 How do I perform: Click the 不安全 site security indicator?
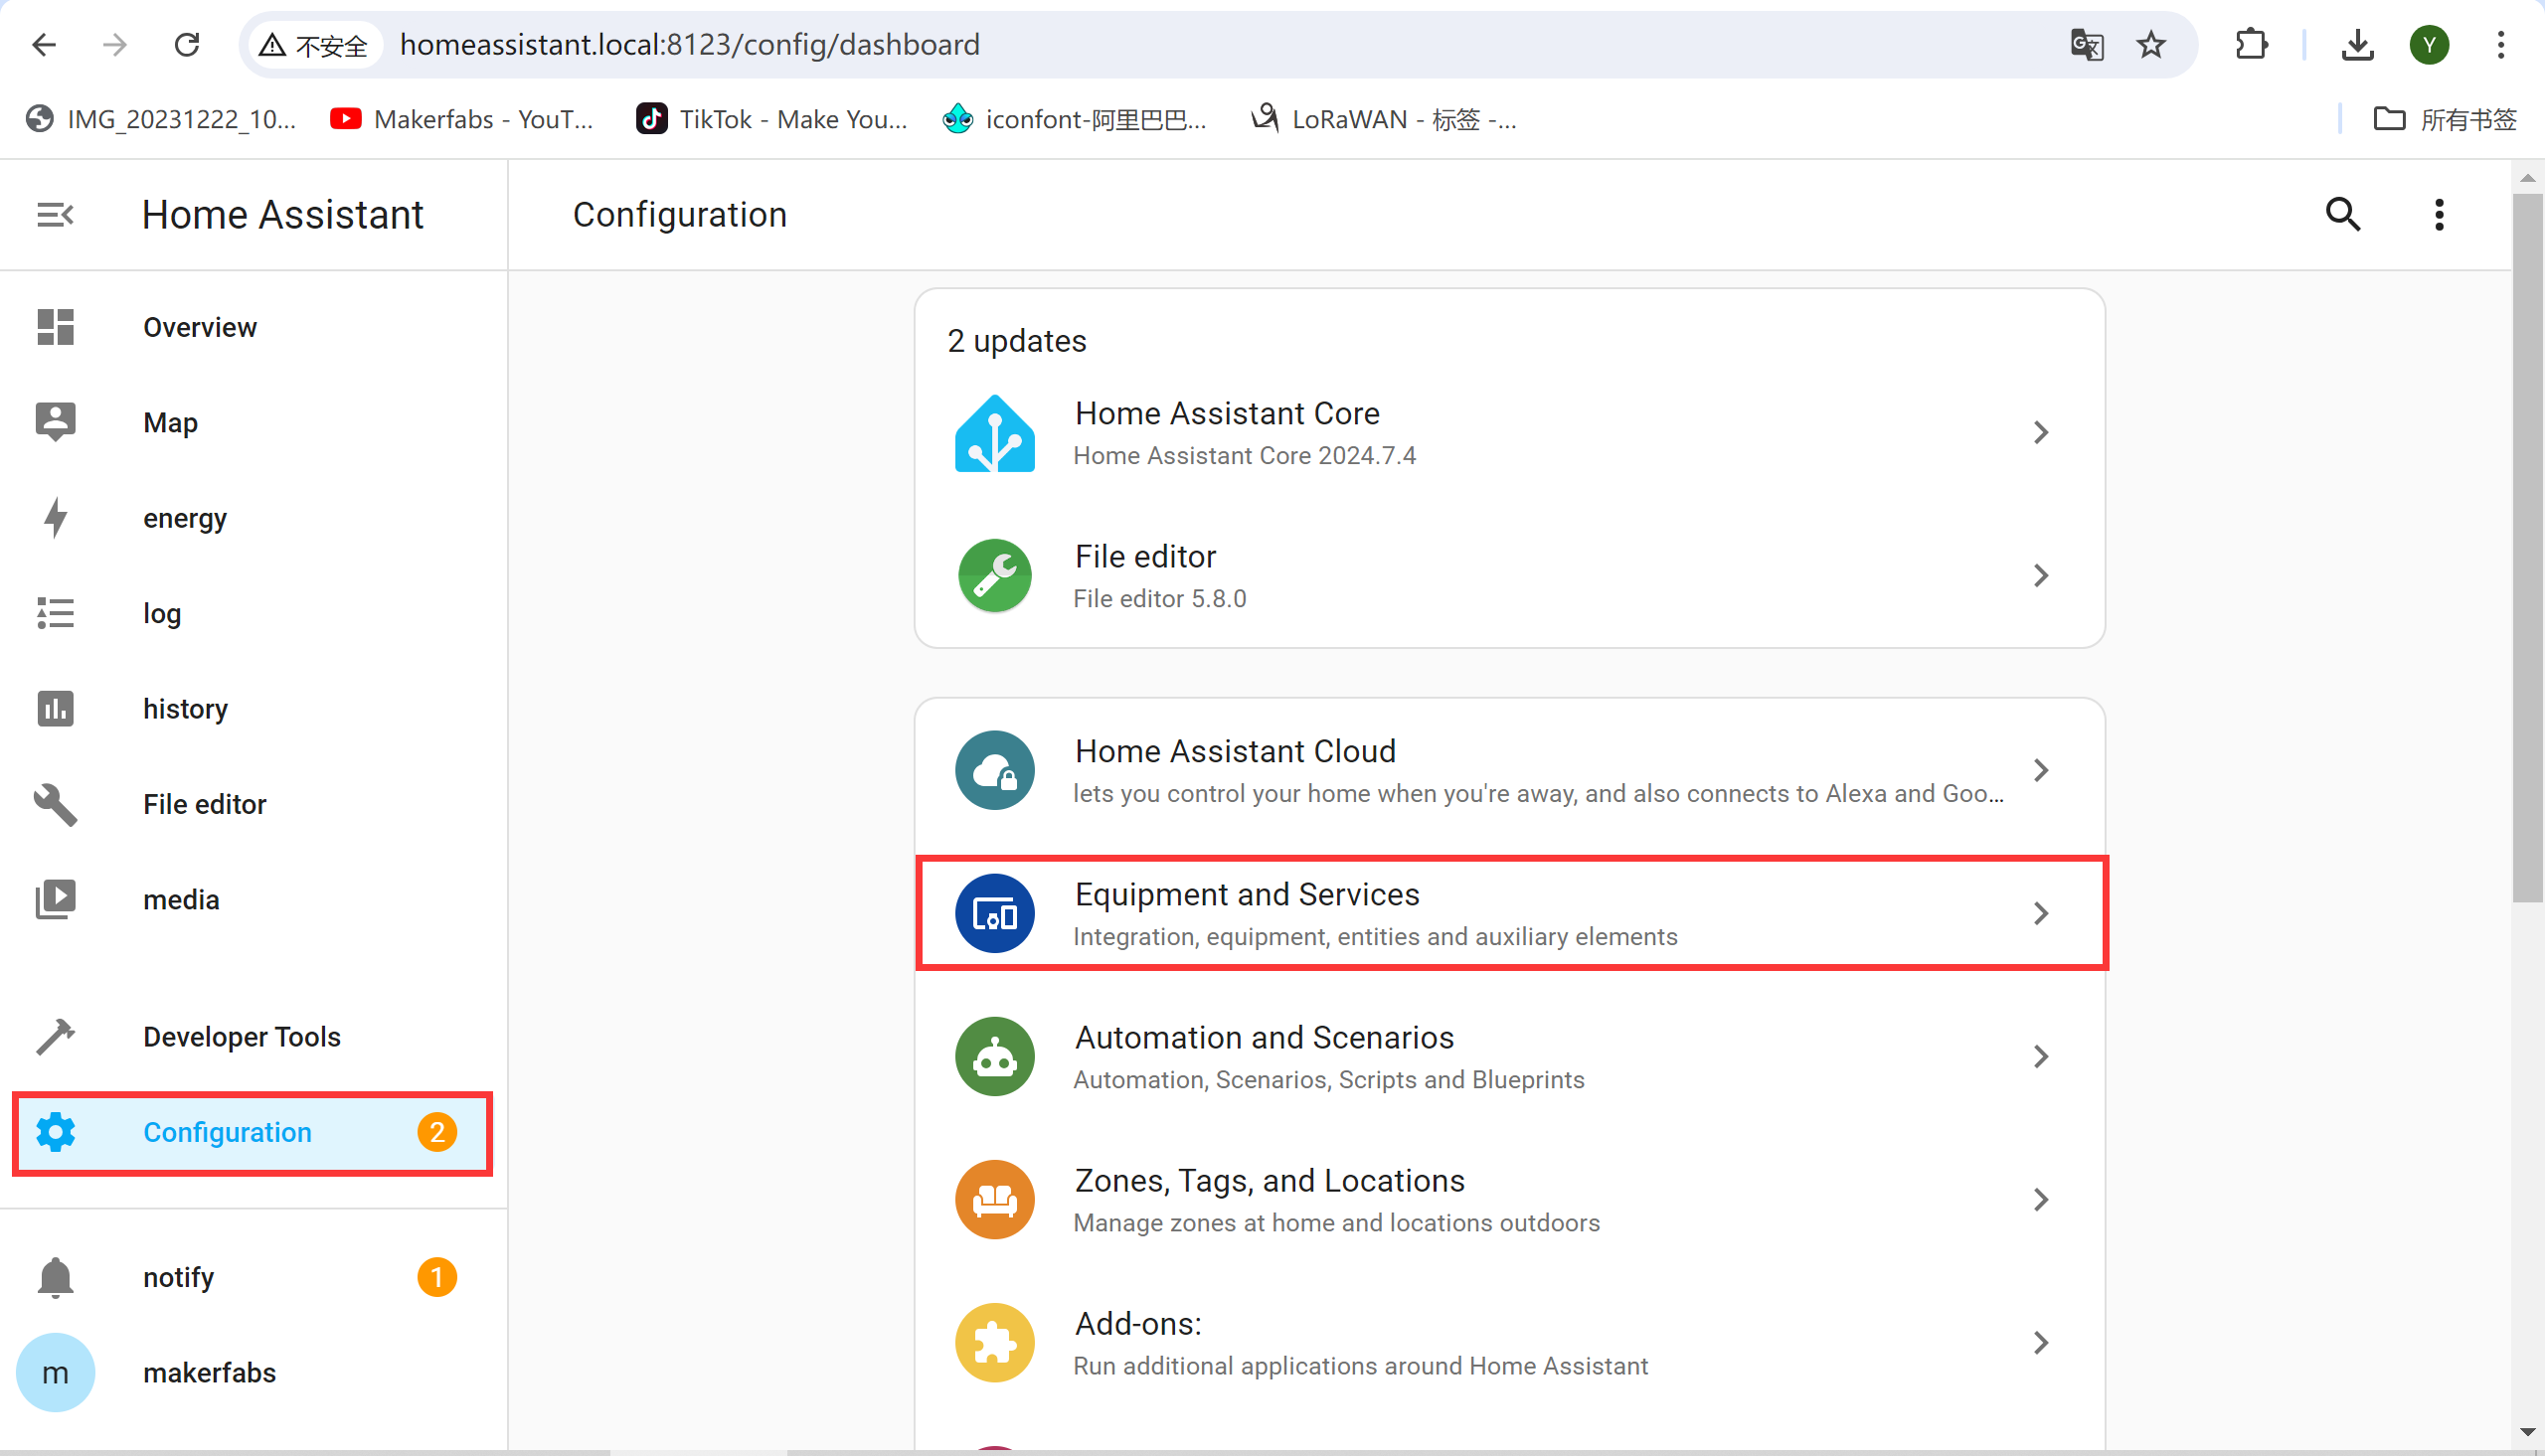click(x=313, y=44)
